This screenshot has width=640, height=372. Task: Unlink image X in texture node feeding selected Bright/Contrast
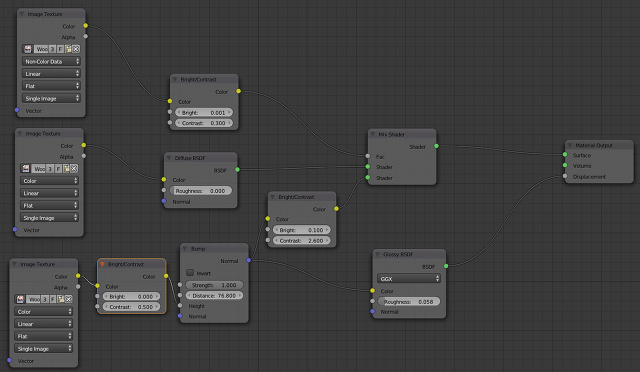(x=69, y=299)
